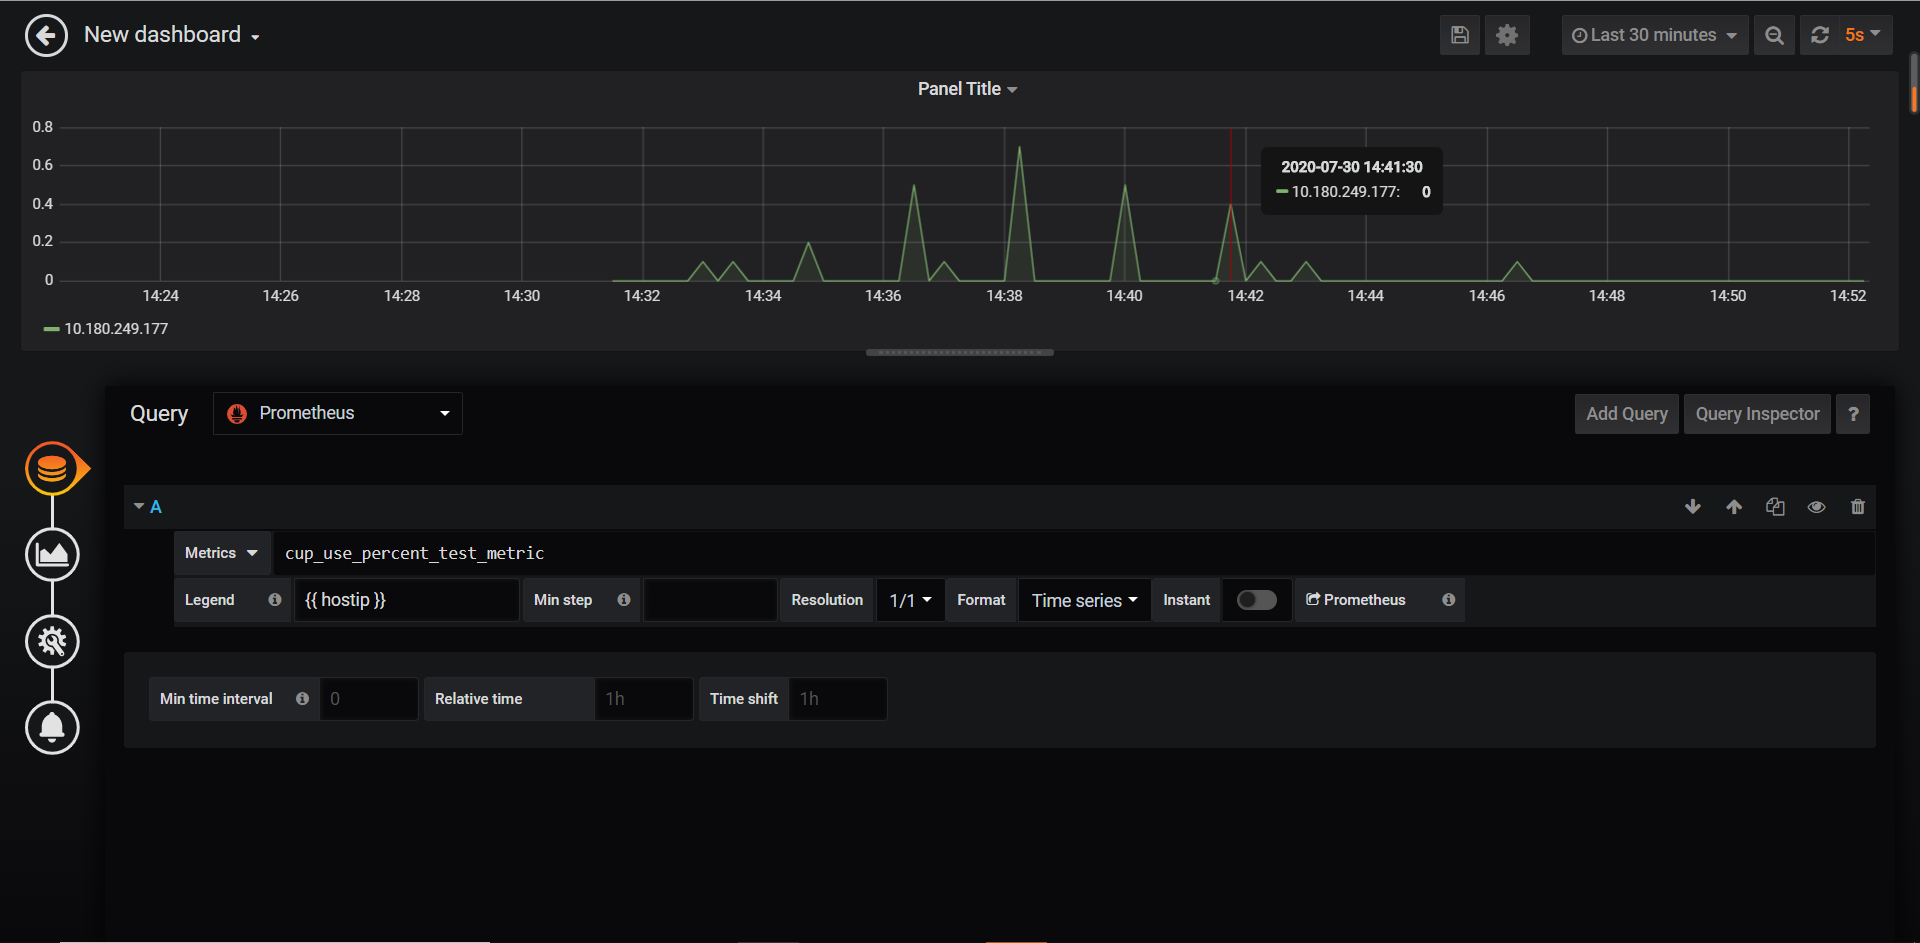Click the Add Query button
Screen dimensions: 1920x943
pos(1626,413)
